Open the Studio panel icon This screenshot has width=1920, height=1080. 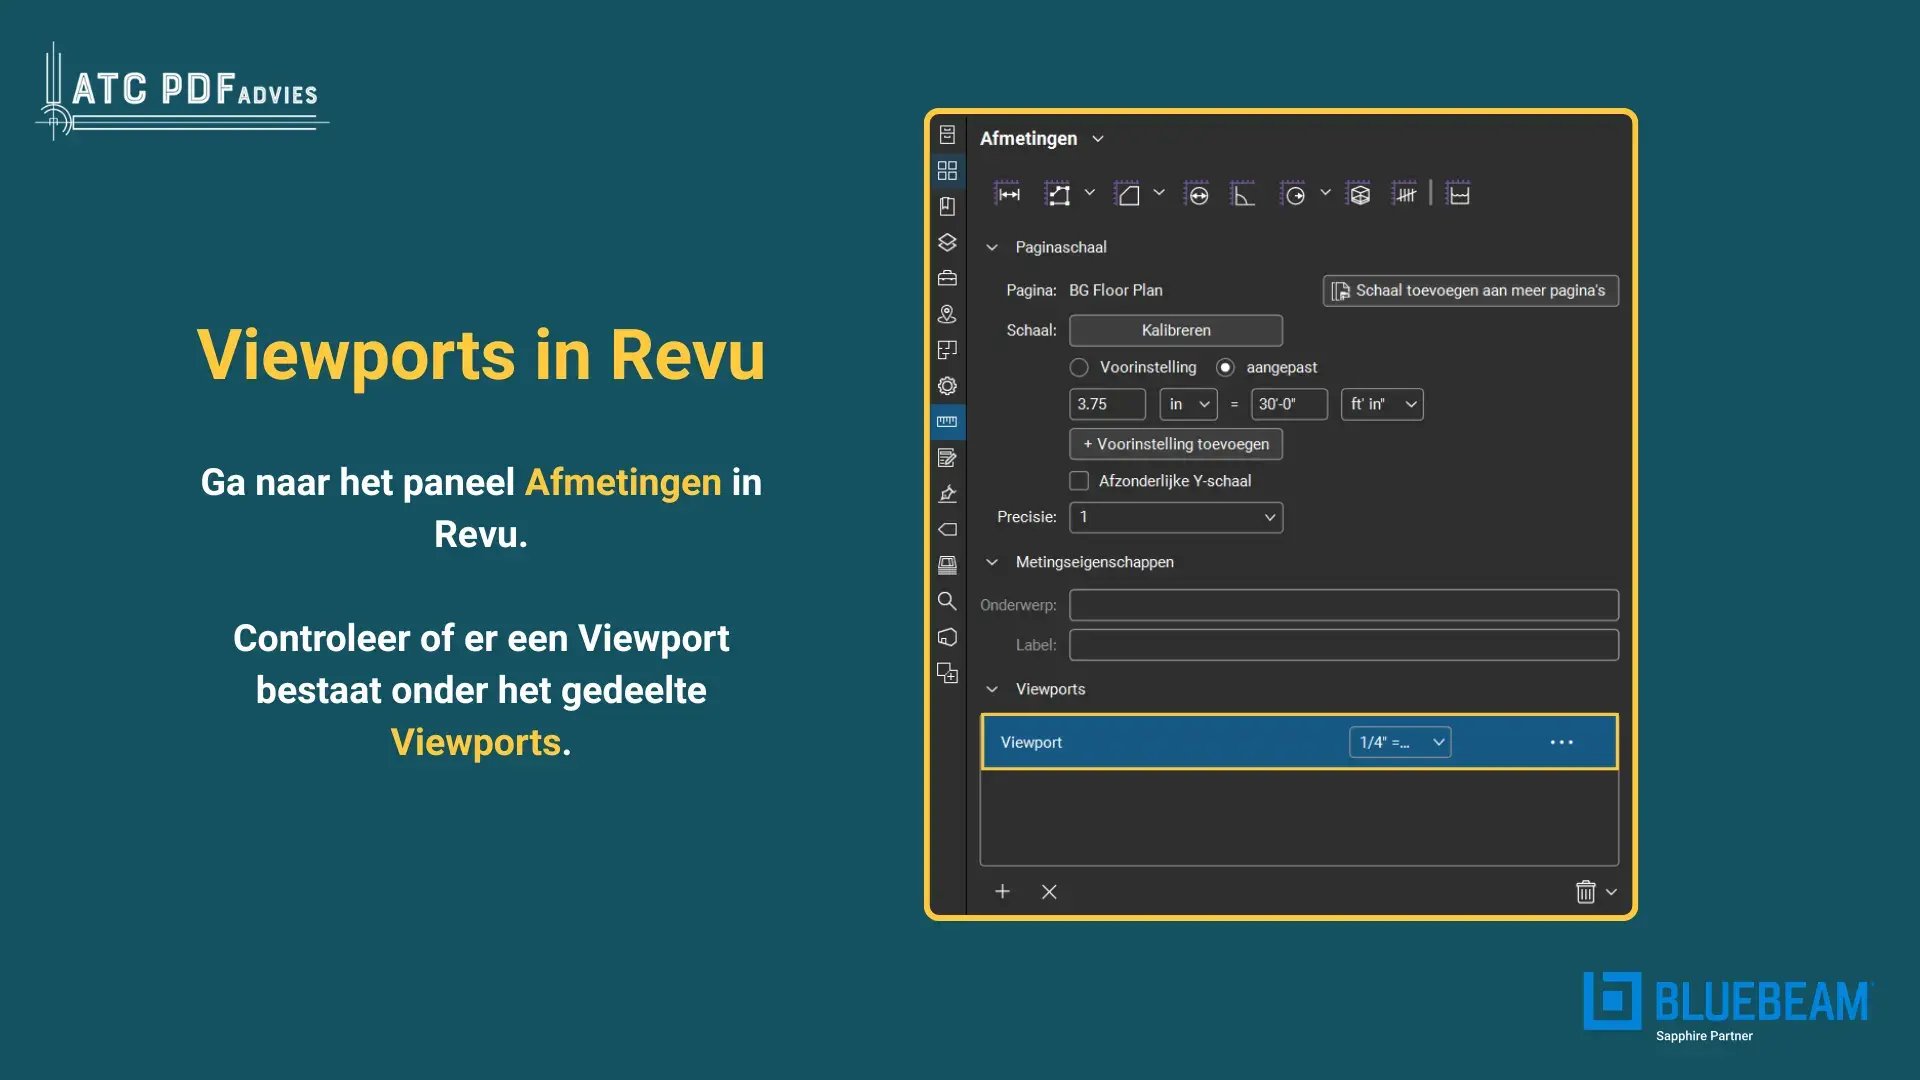pyautogui.click(x=947, y=565)
